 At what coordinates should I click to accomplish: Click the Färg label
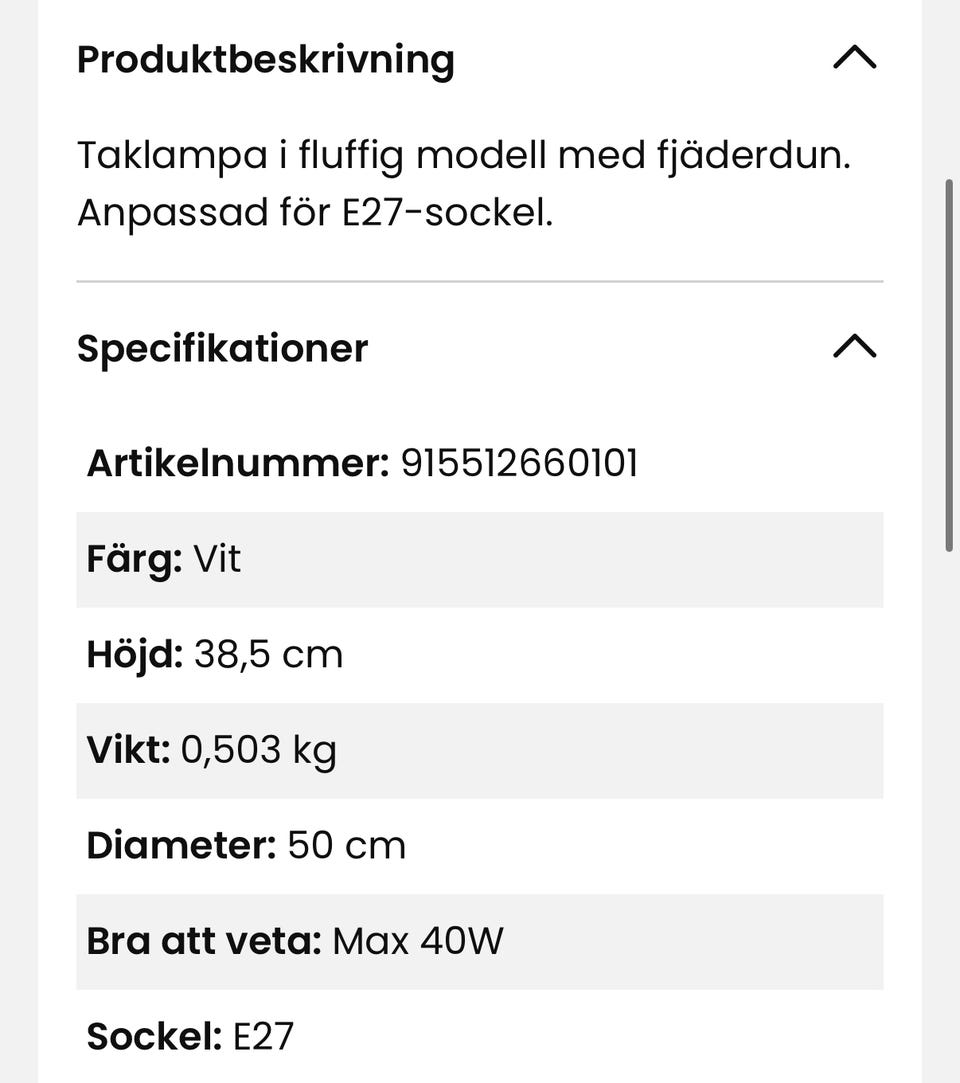134,559
